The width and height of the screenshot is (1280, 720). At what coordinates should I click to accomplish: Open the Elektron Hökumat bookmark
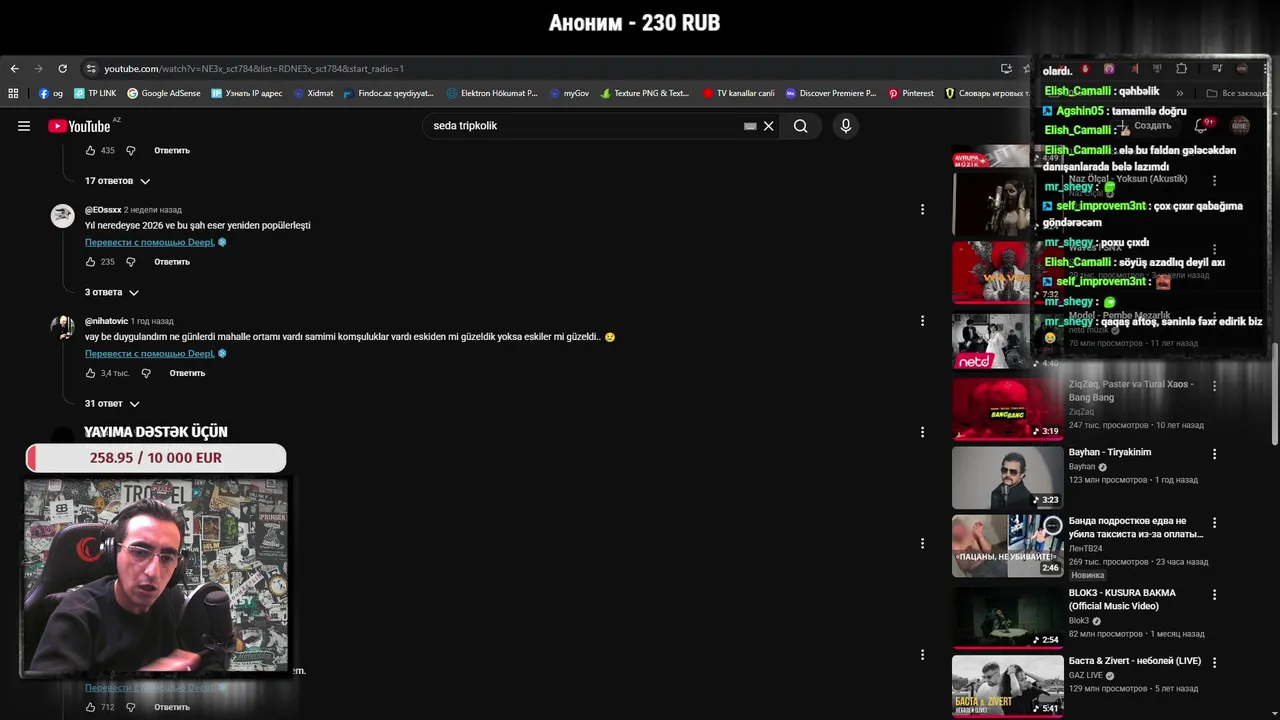coord(492,93)
